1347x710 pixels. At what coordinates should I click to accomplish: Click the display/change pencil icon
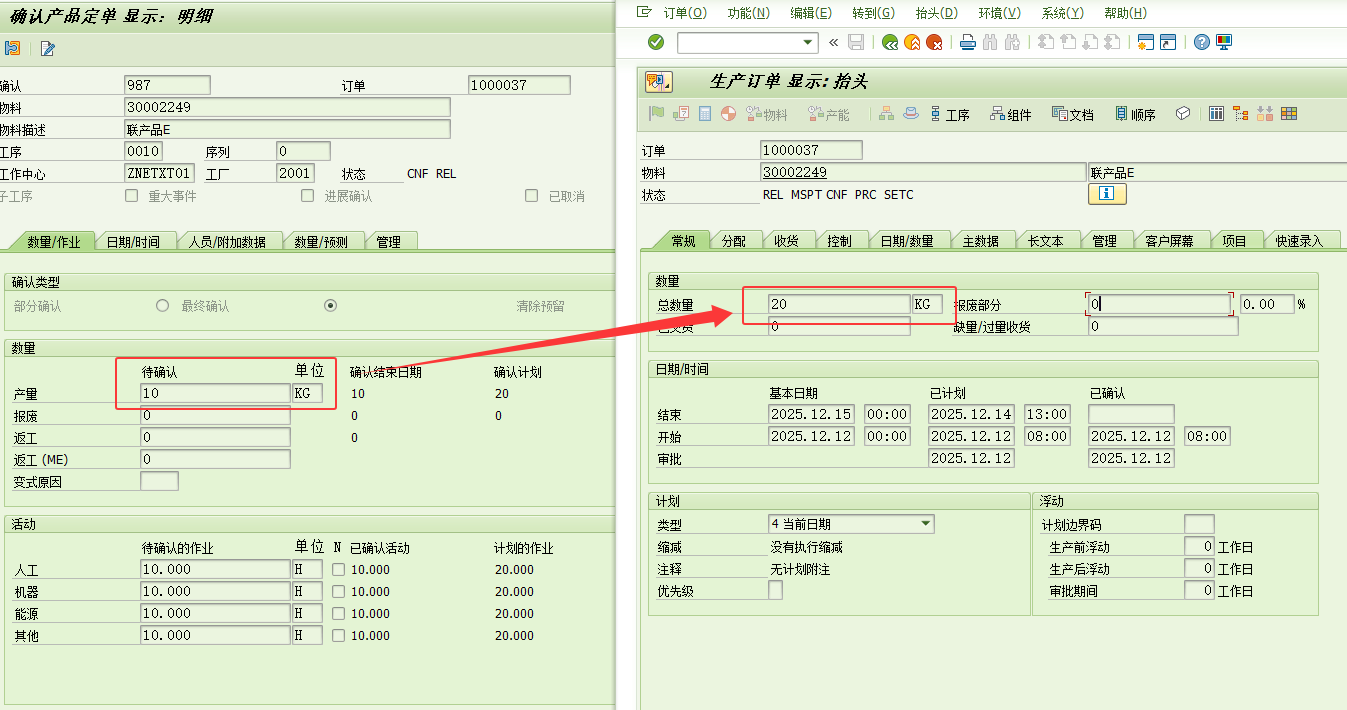pyautogui.click(x=48, y=48)
